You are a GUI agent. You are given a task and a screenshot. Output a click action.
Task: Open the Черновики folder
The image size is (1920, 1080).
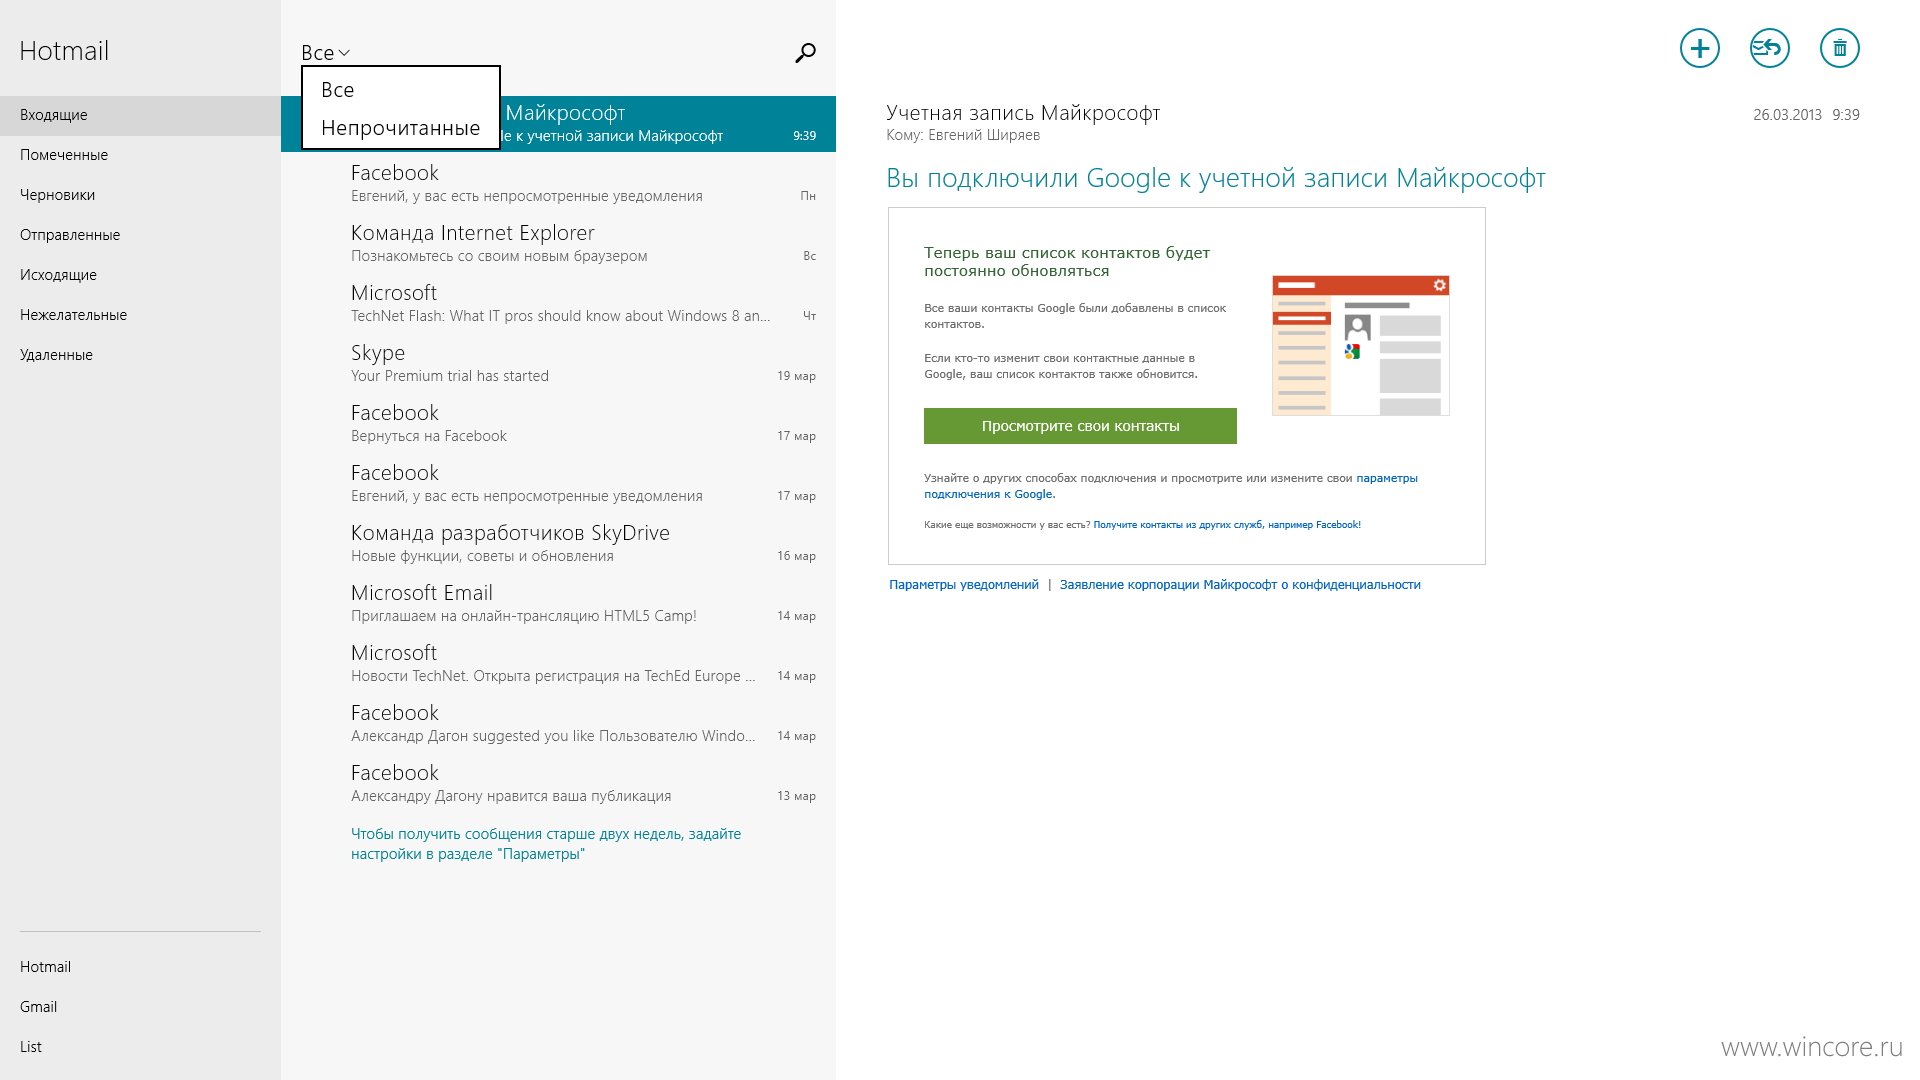click(x=140, y=195)
